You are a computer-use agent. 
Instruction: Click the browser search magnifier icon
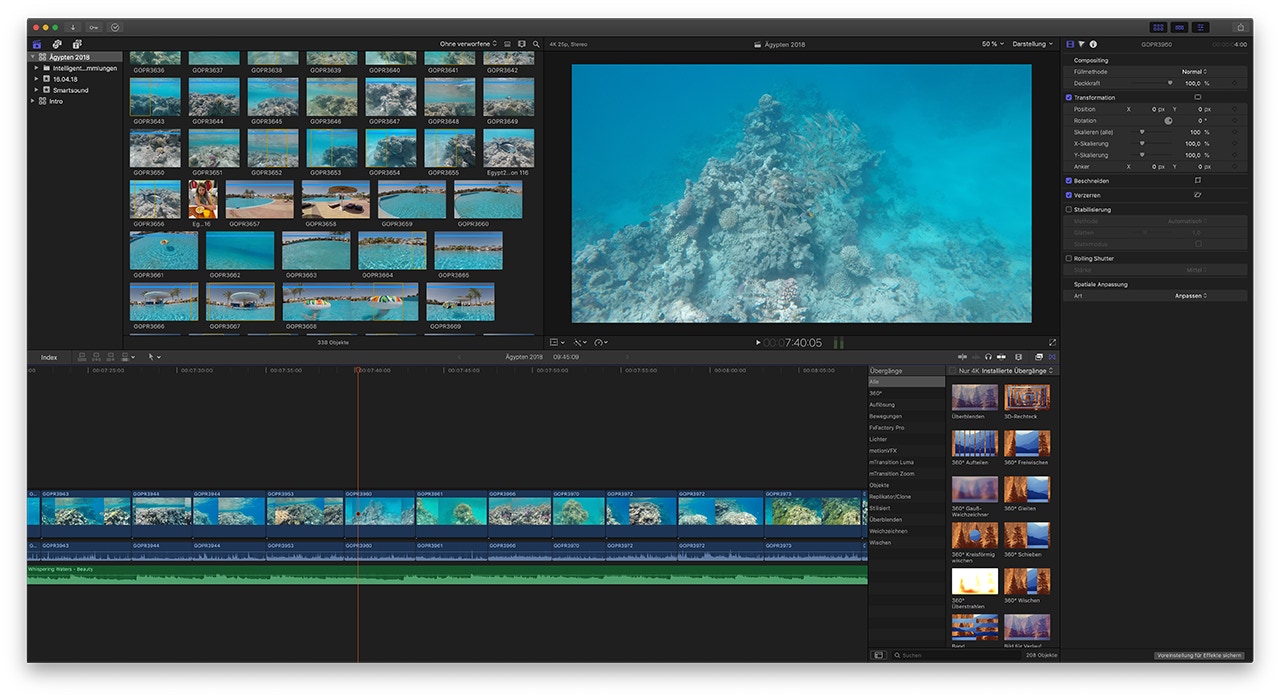click(536, 44)
